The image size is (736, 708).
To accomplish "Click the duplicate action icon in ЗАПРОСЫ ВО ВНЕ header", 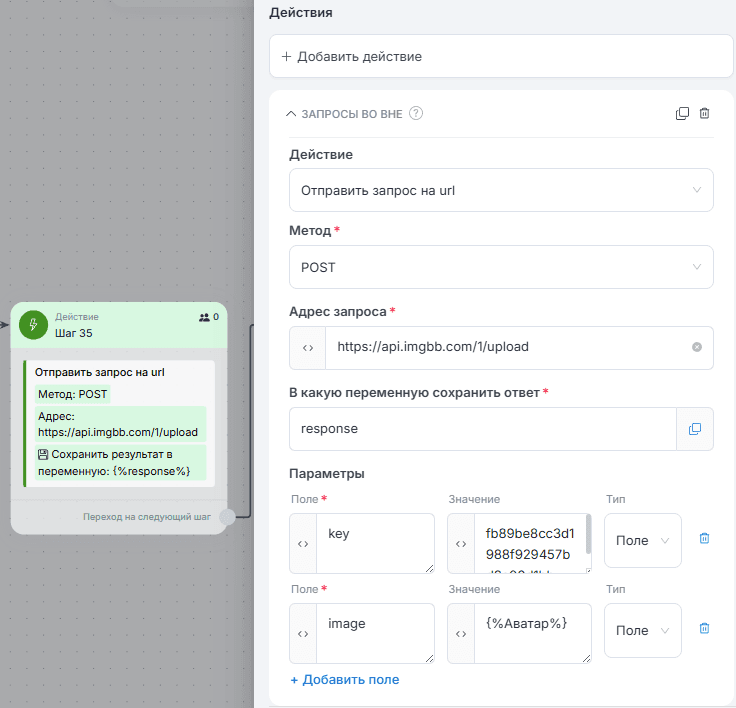I will [682, 114].
